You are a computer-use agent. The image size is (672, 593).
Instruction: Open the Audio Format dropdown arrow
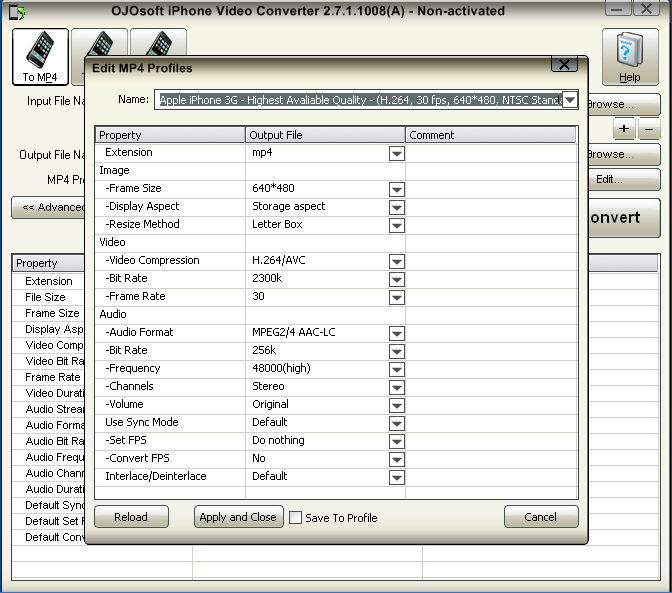point(397,333)
